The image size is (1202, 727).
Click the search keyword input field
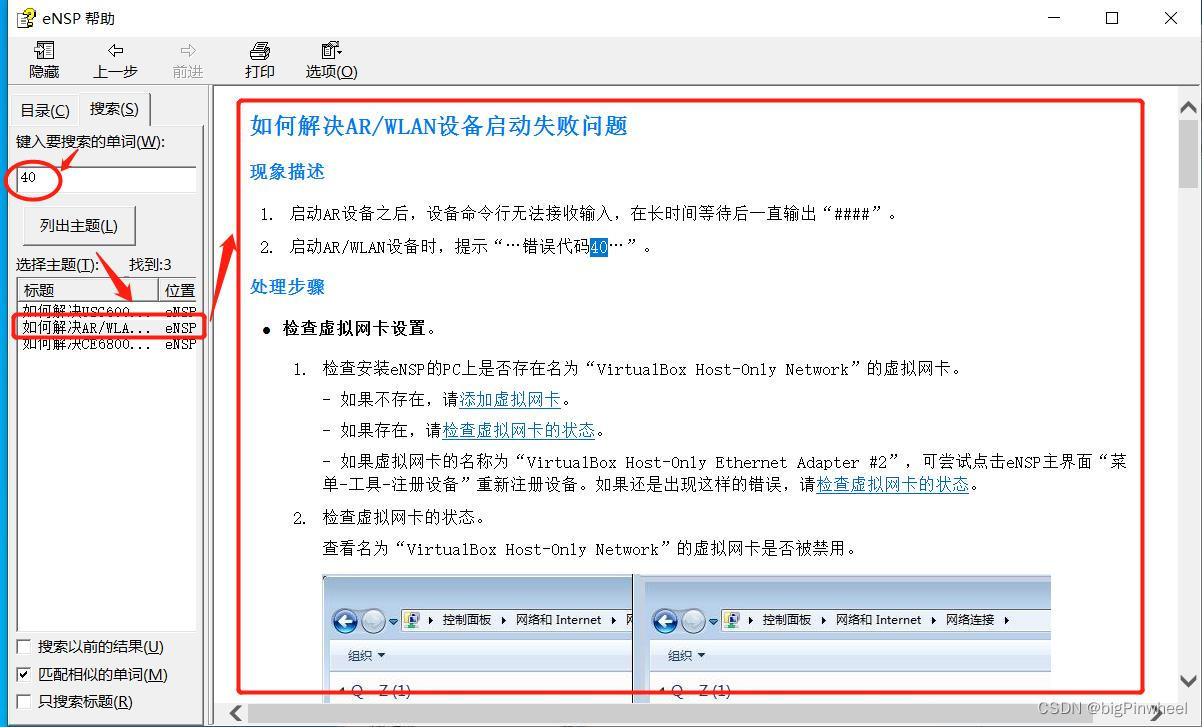[x=106, y=179]
